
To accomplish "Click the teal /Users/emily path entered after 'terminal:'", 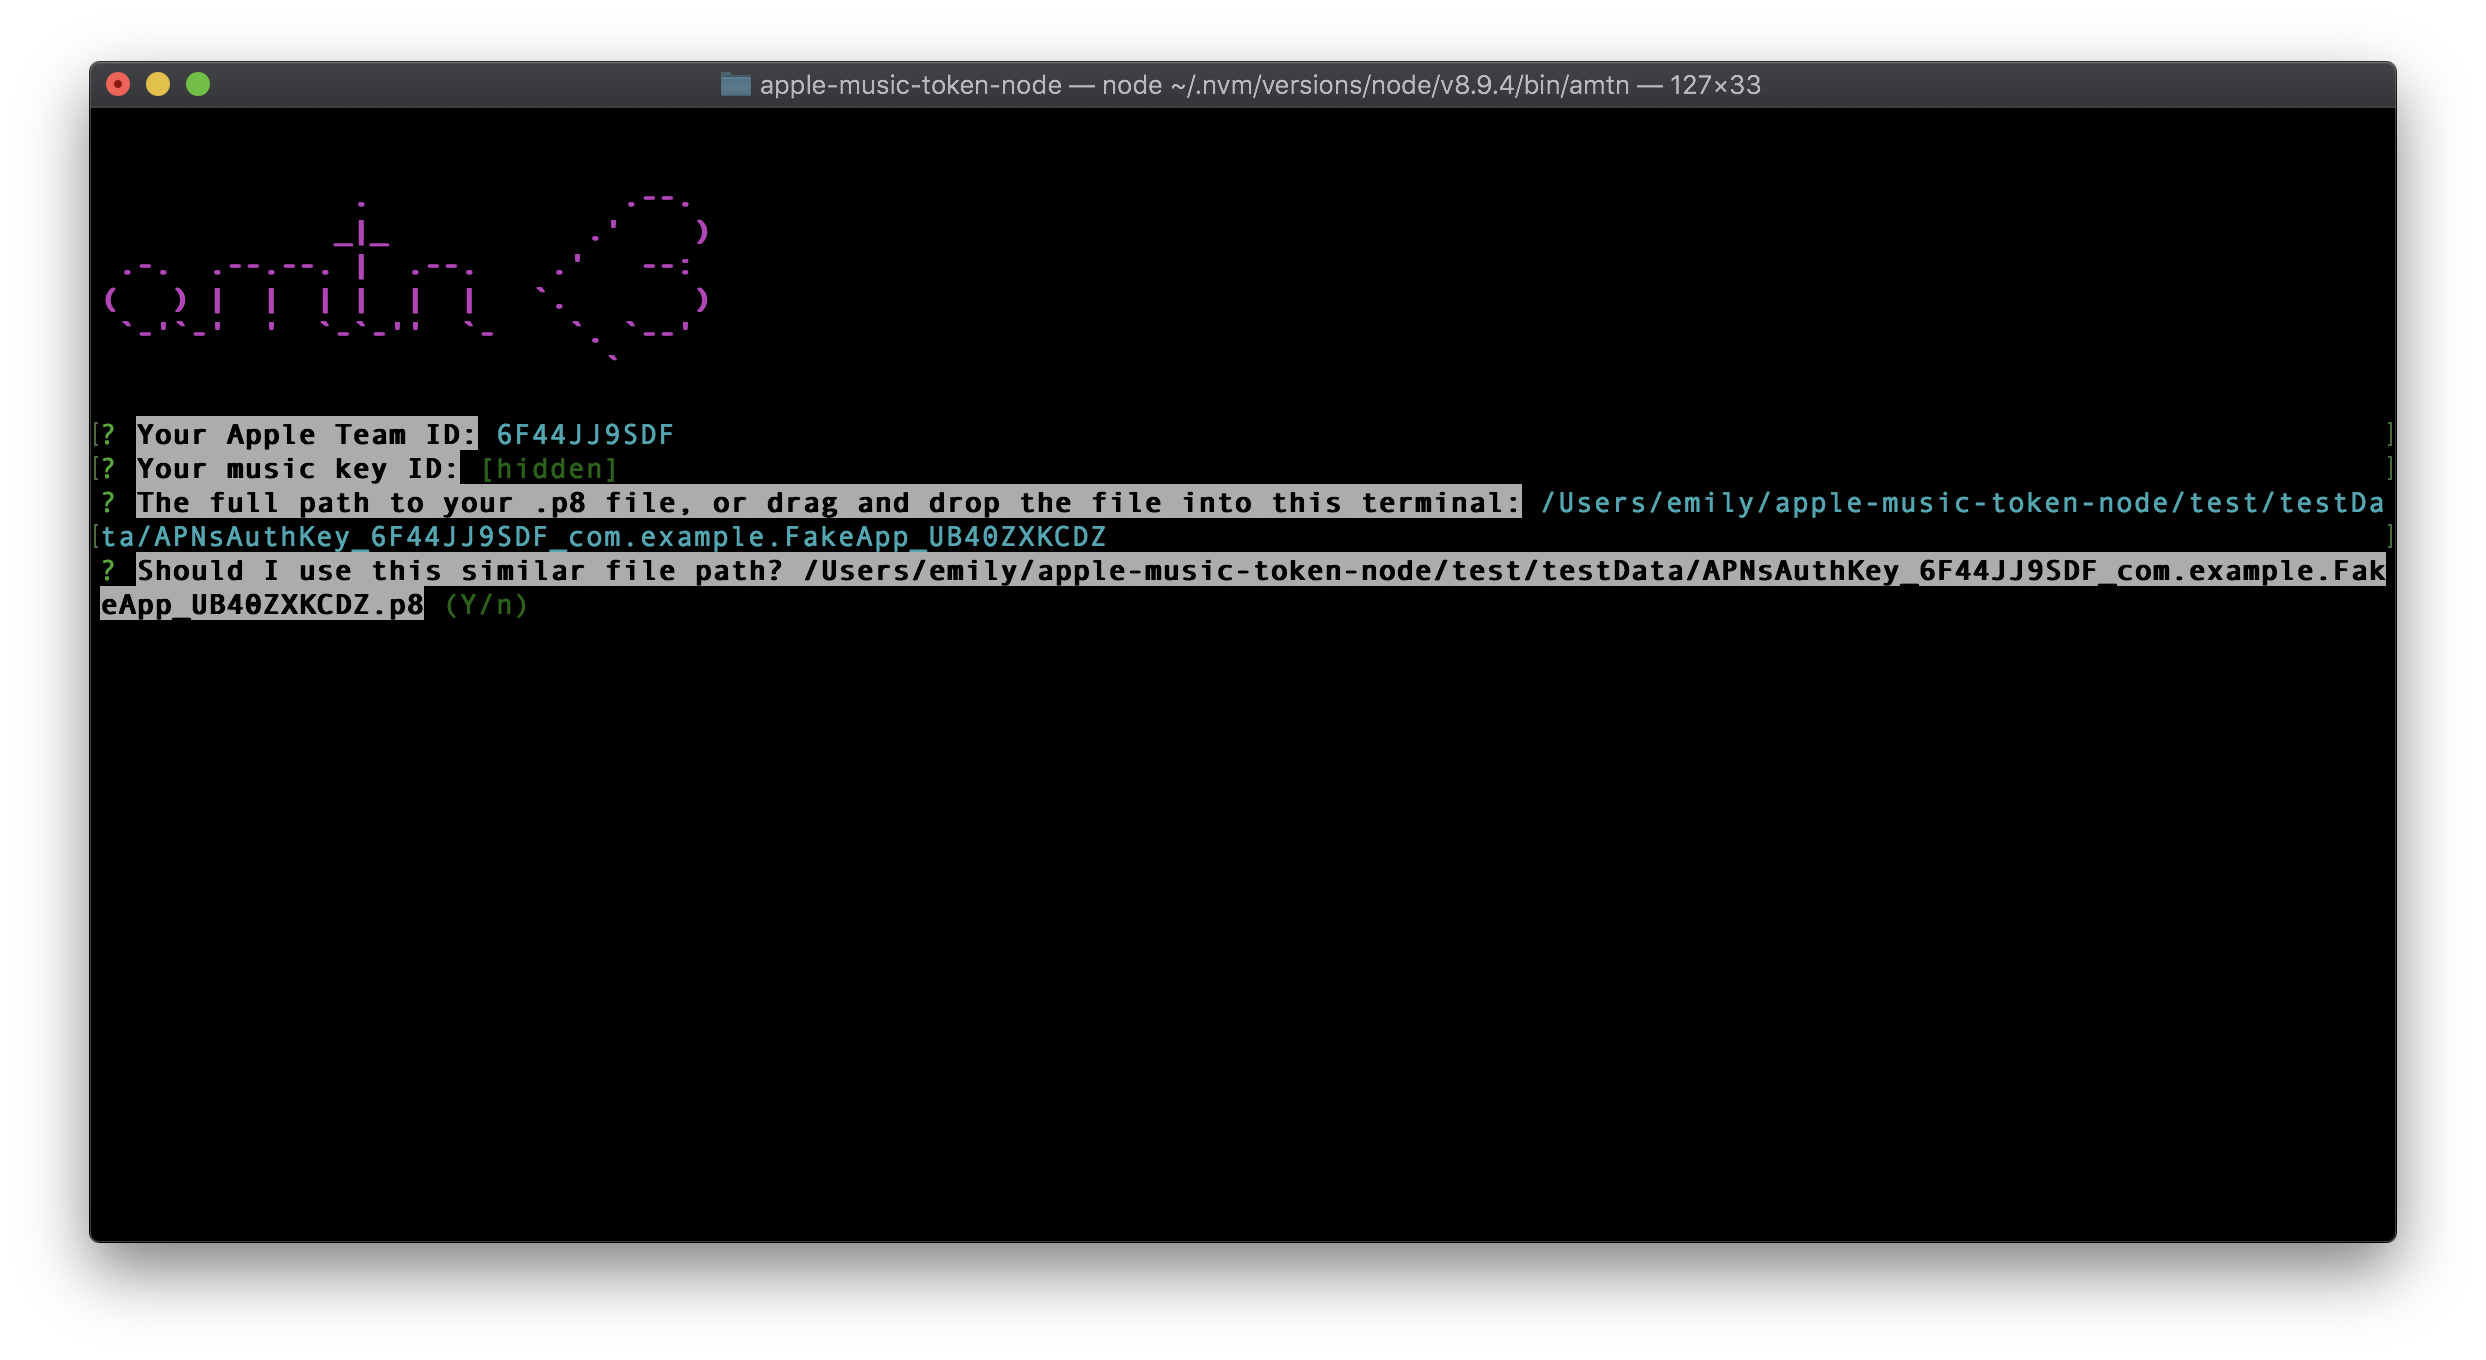I will coord(1960,503).
